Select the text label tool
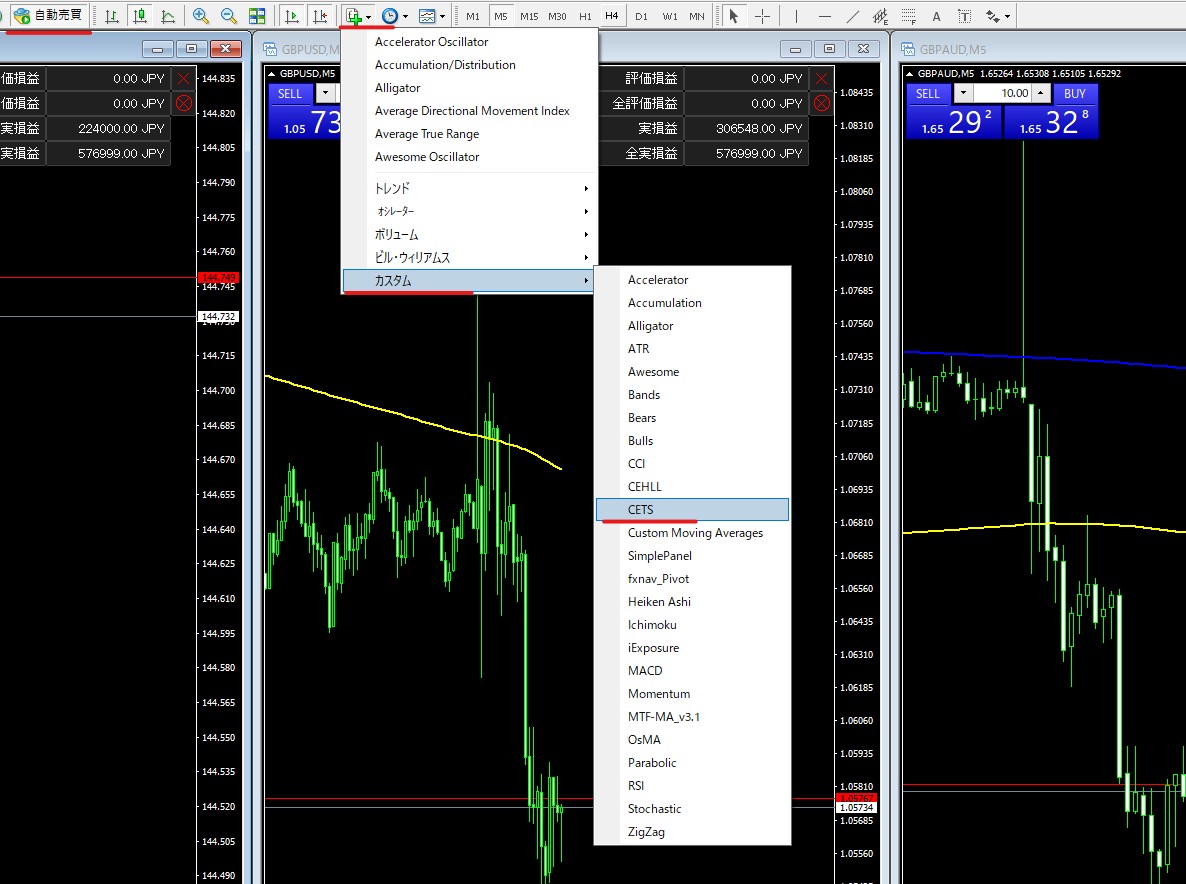Image resolution: width=1186 pixels, height=884 pixels. point(964,16)
